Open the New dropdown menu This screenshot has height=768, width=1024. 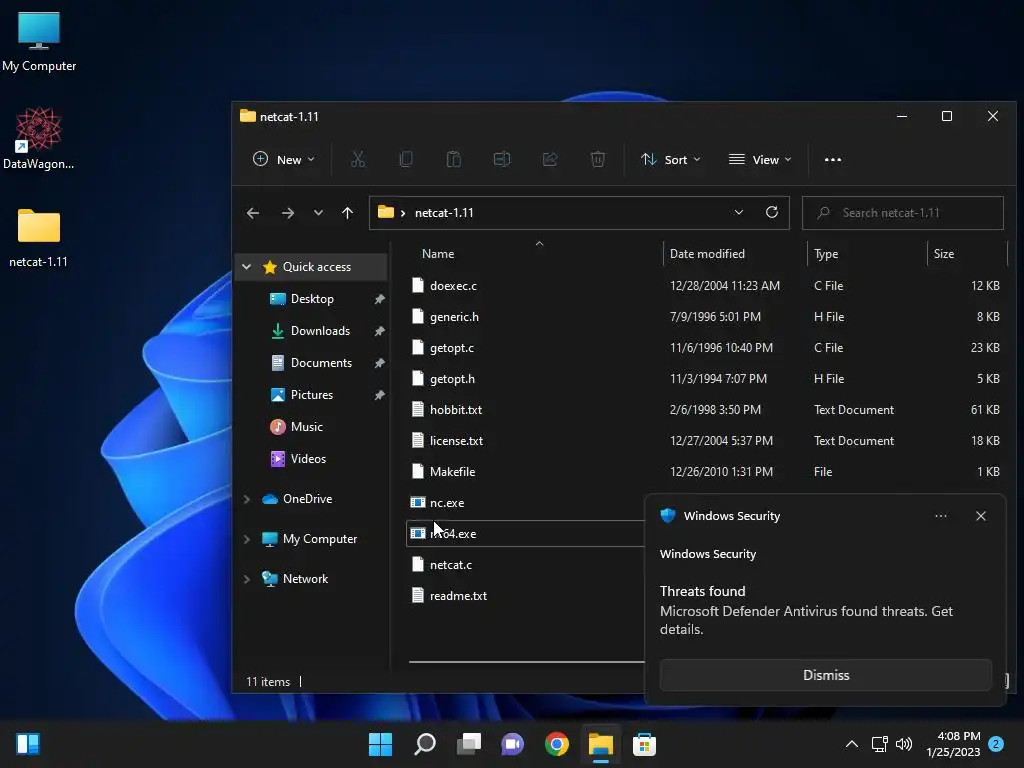[284, 159]
